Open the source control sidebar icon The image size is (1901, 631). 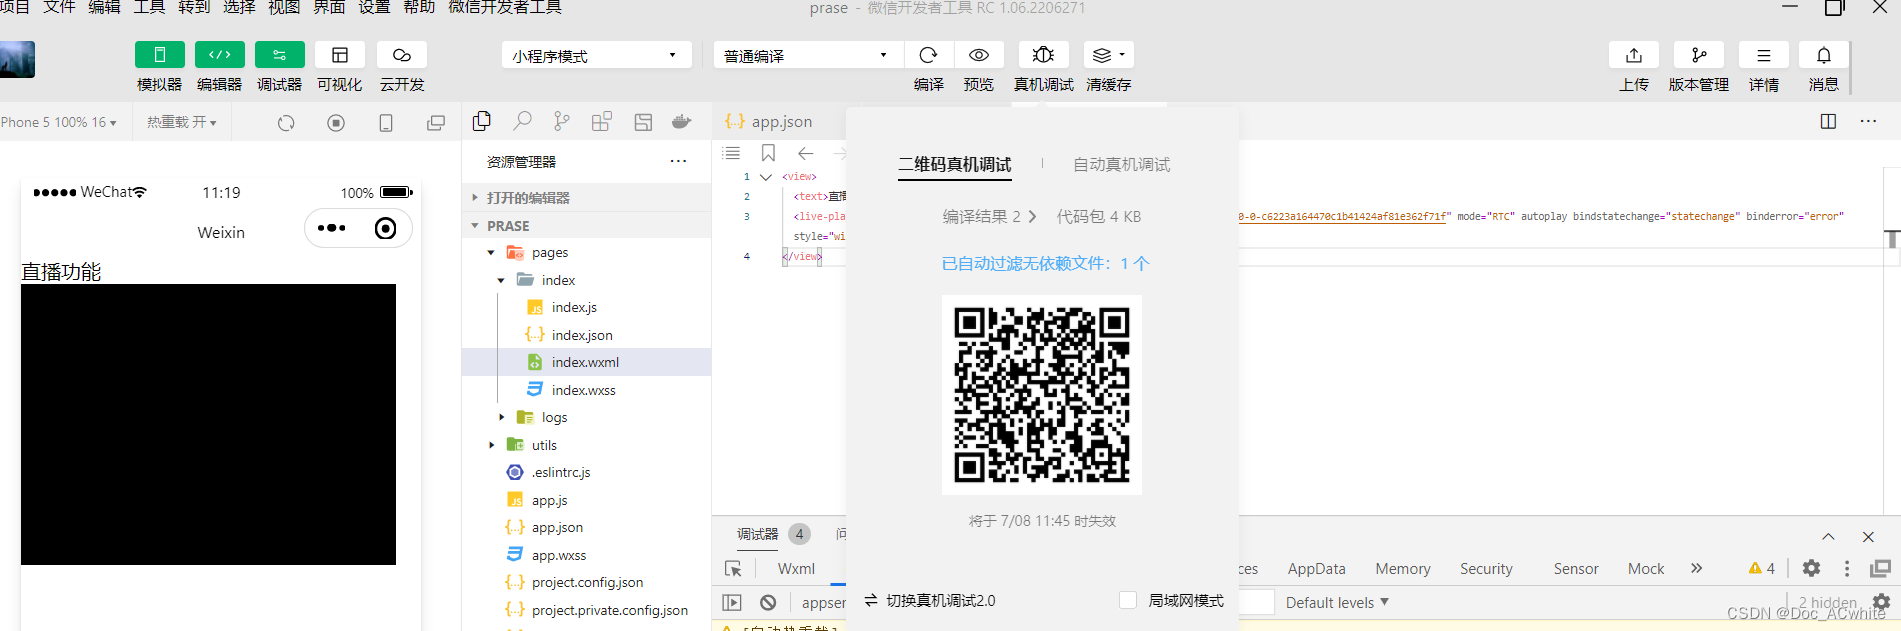pyautogui.click(x=562, y=122)
